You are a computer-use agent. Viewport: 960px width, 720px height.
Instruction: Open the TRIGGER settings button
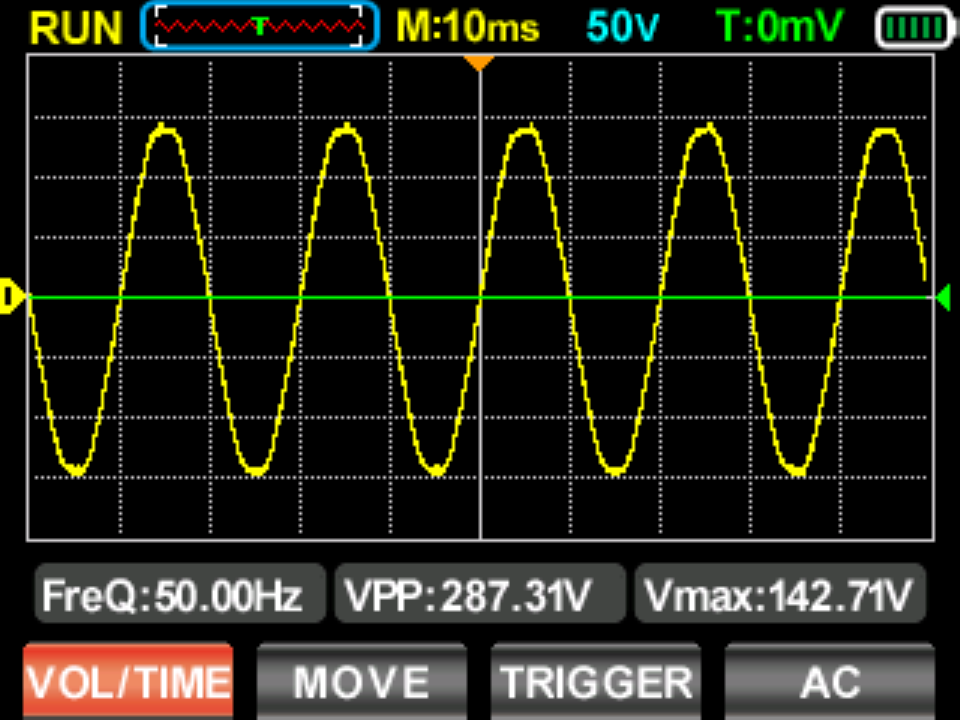[596, 681]
